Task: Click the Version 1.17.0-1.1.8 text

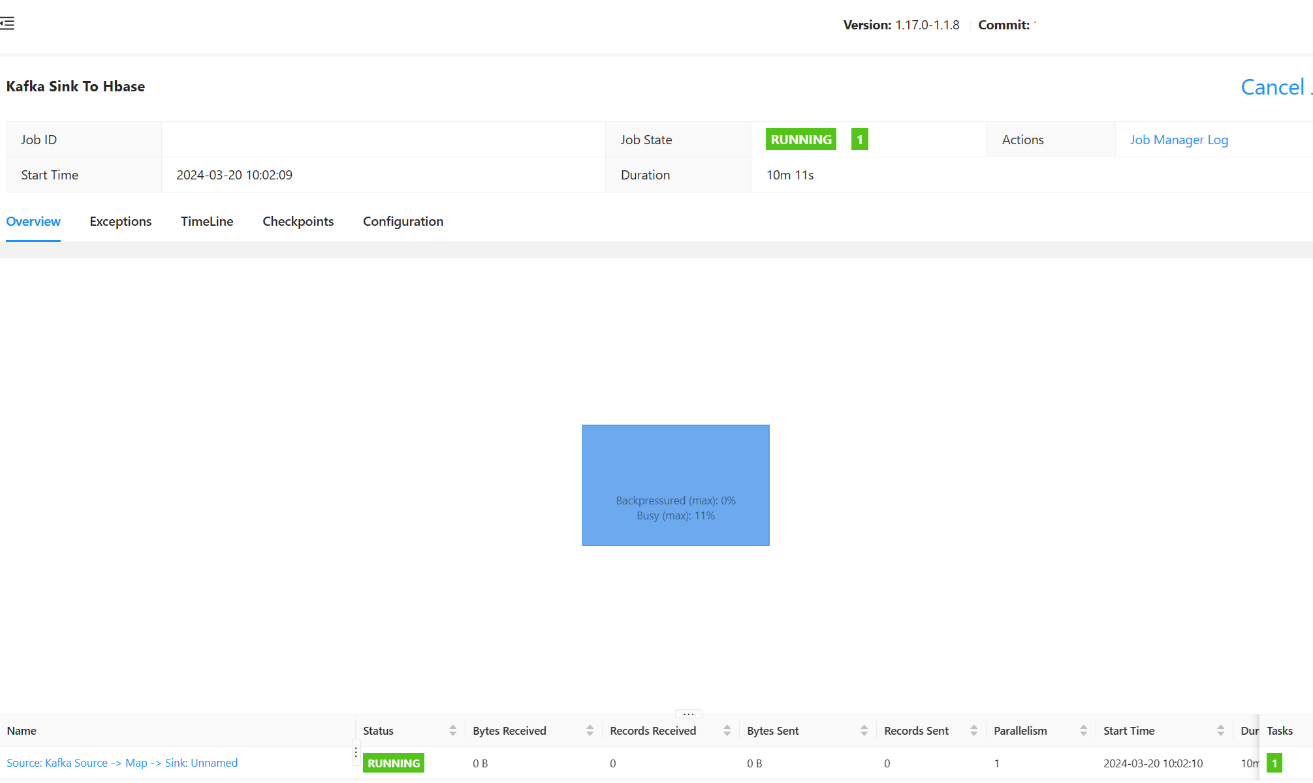Action: click(x=901, y=25)
